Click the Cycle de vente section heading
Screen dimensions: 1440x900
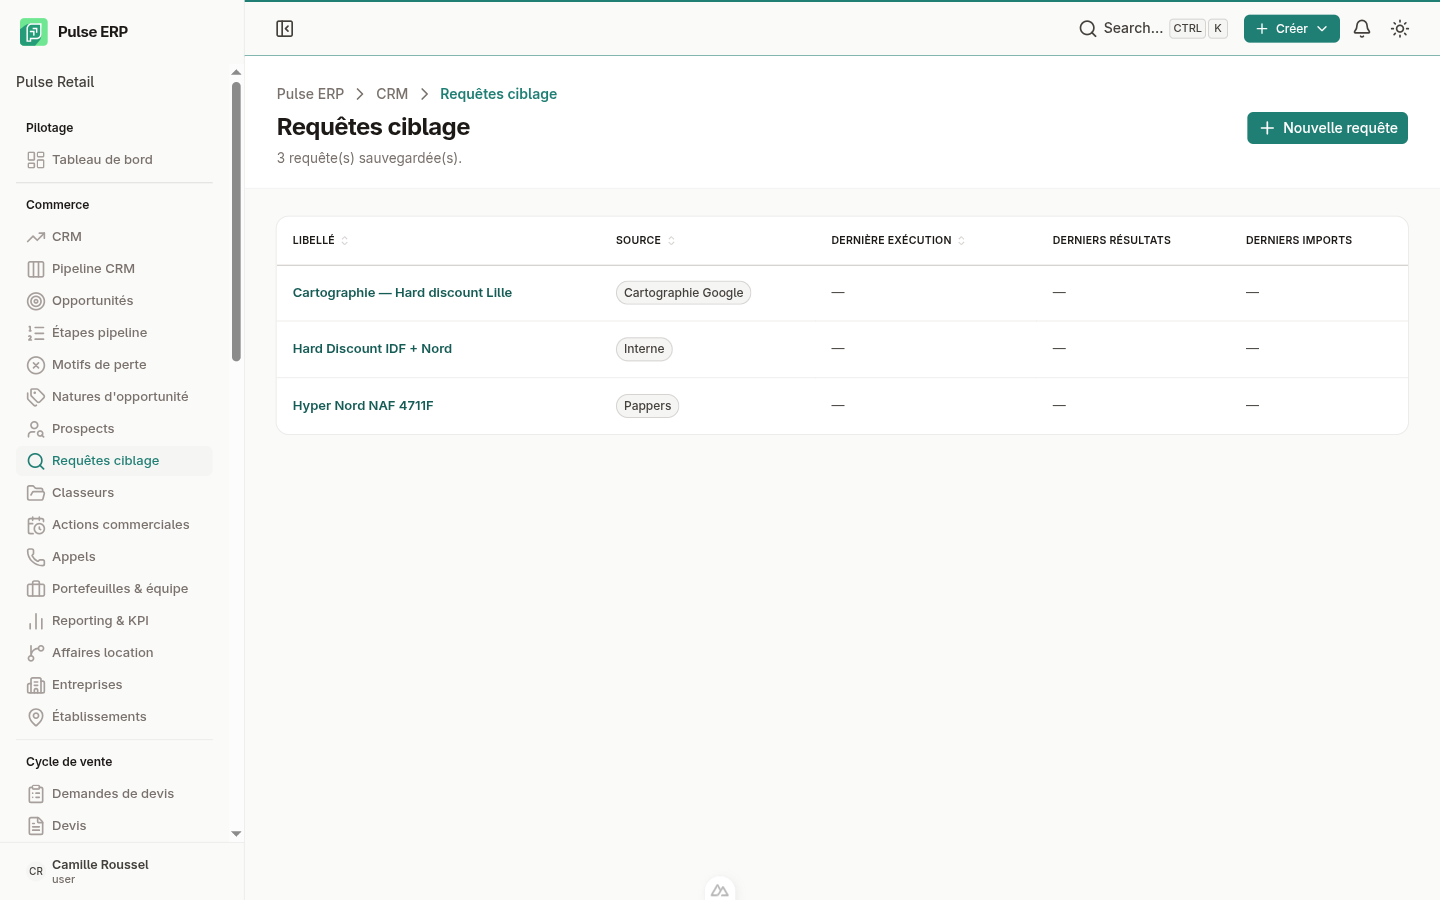(69, 762)
